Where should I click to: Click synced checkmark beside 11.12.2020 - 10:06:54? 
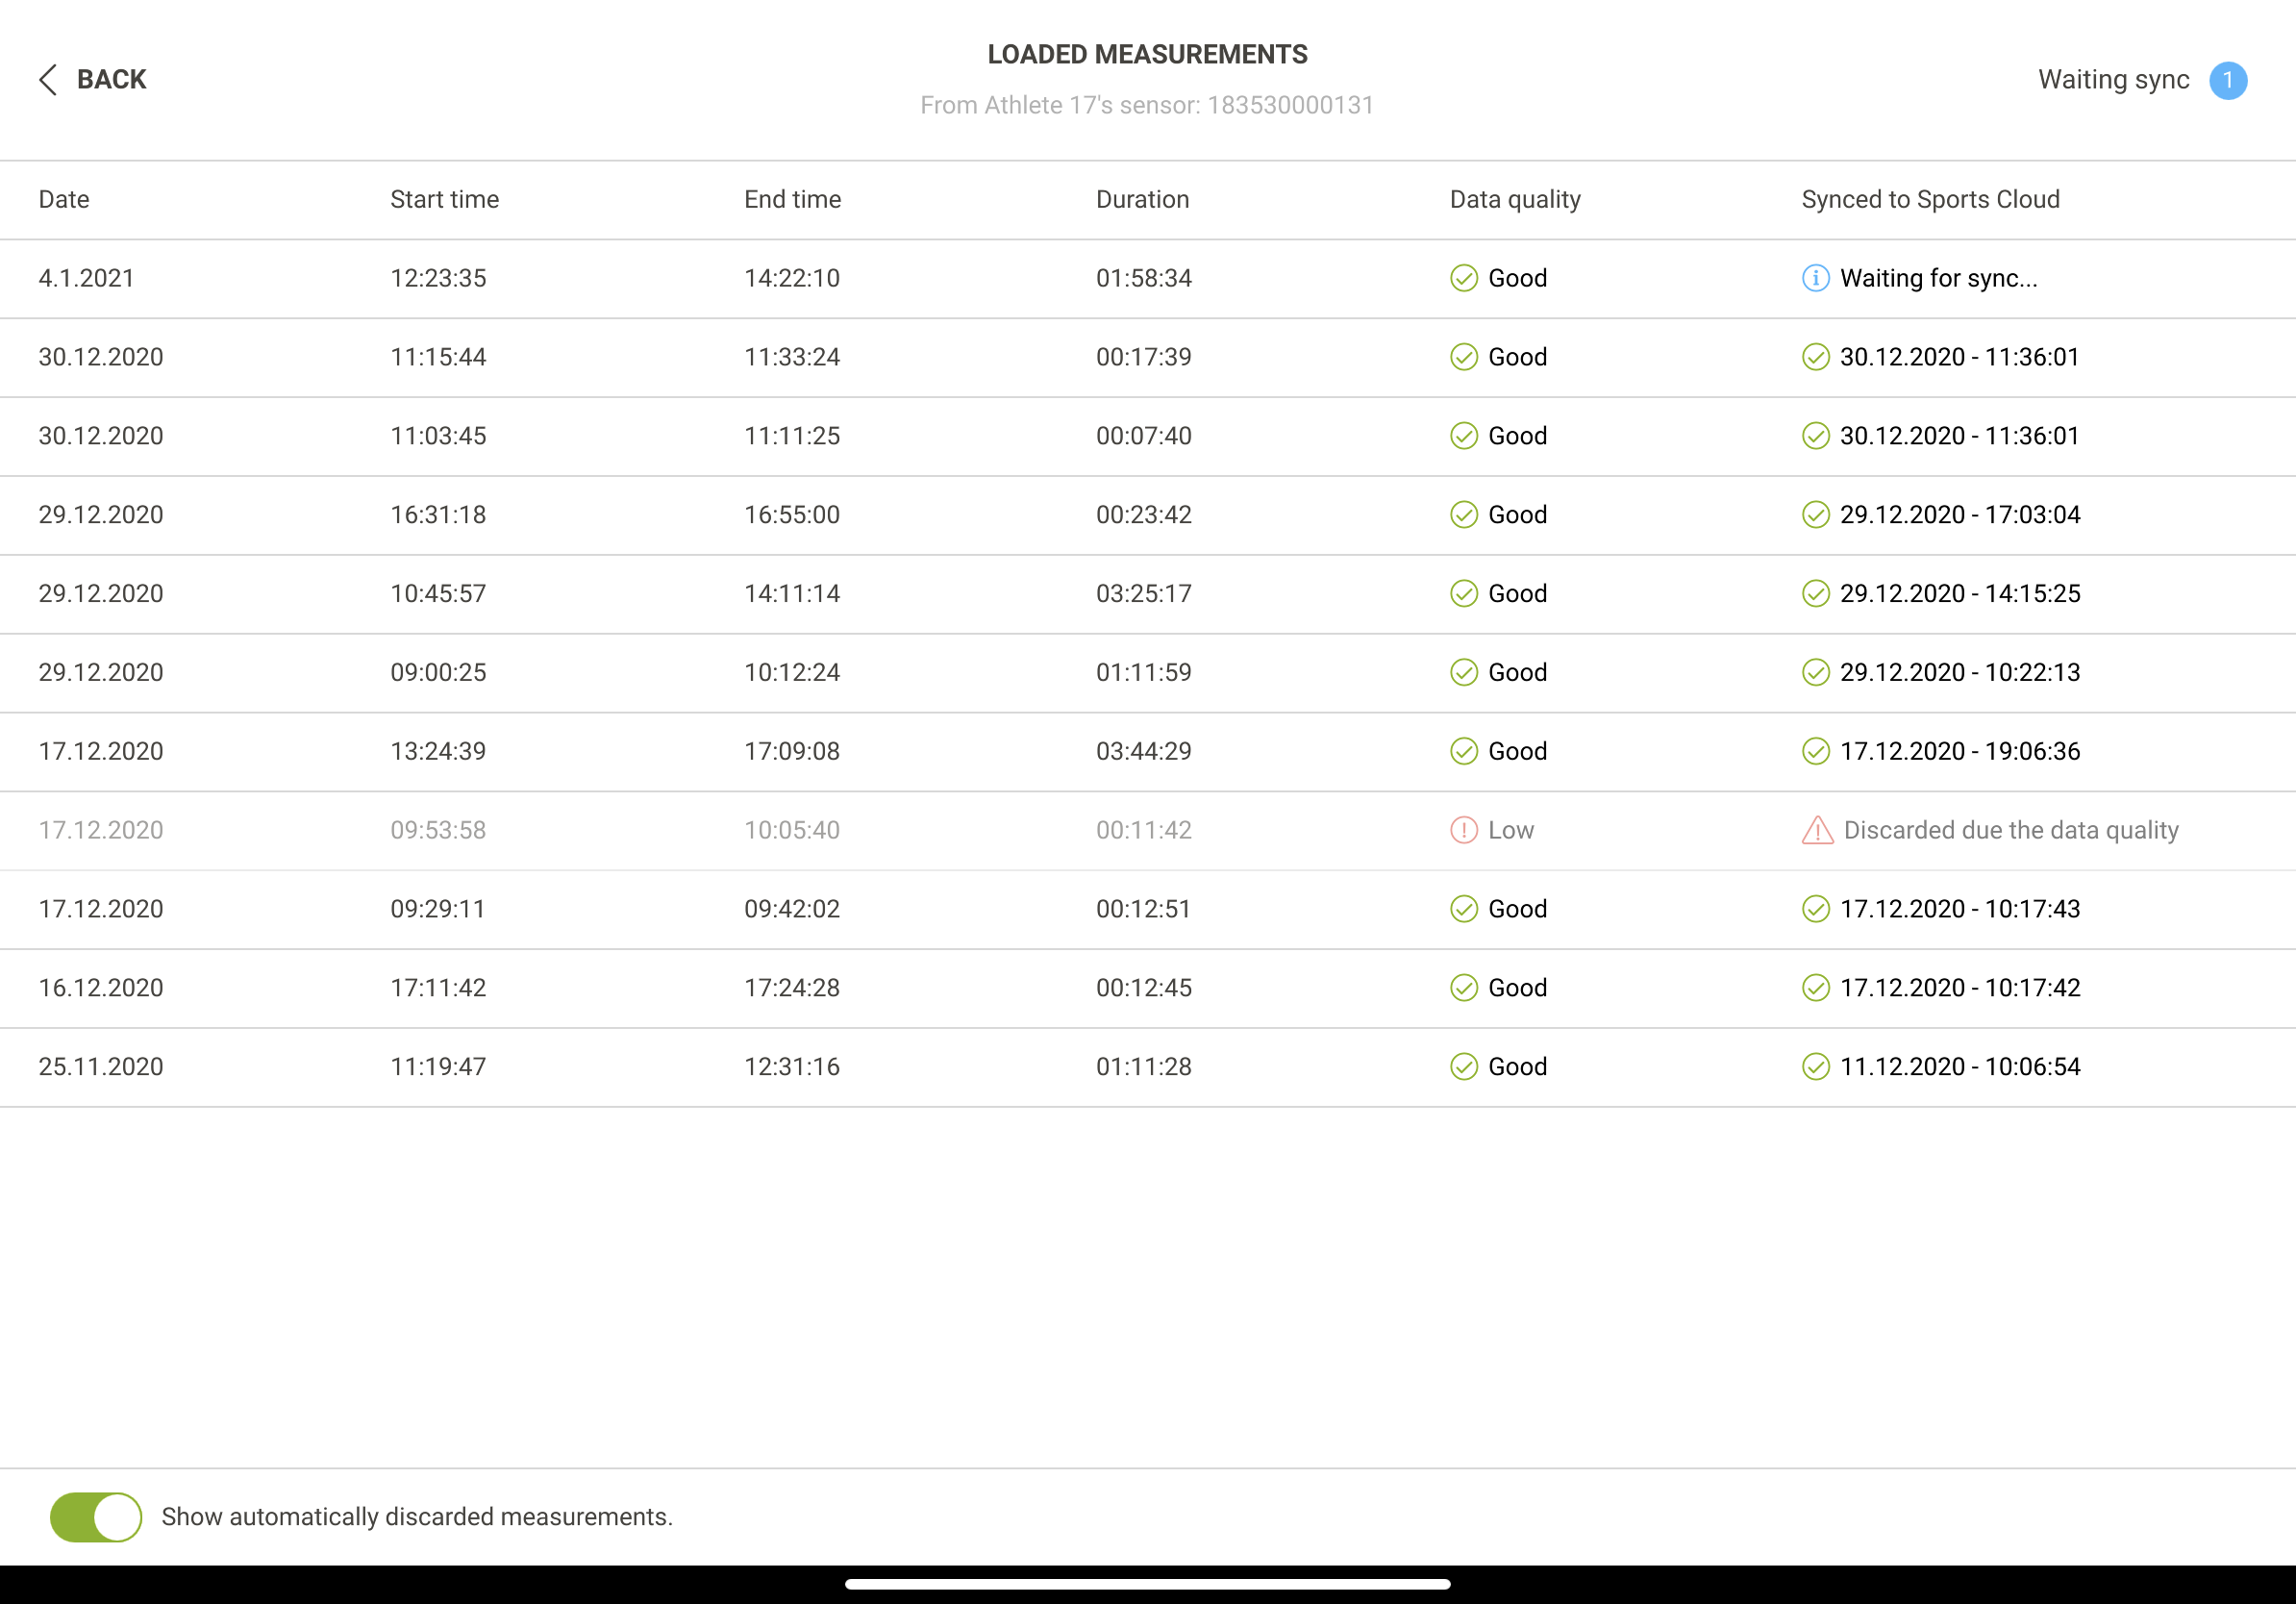pos(1815,1067)
